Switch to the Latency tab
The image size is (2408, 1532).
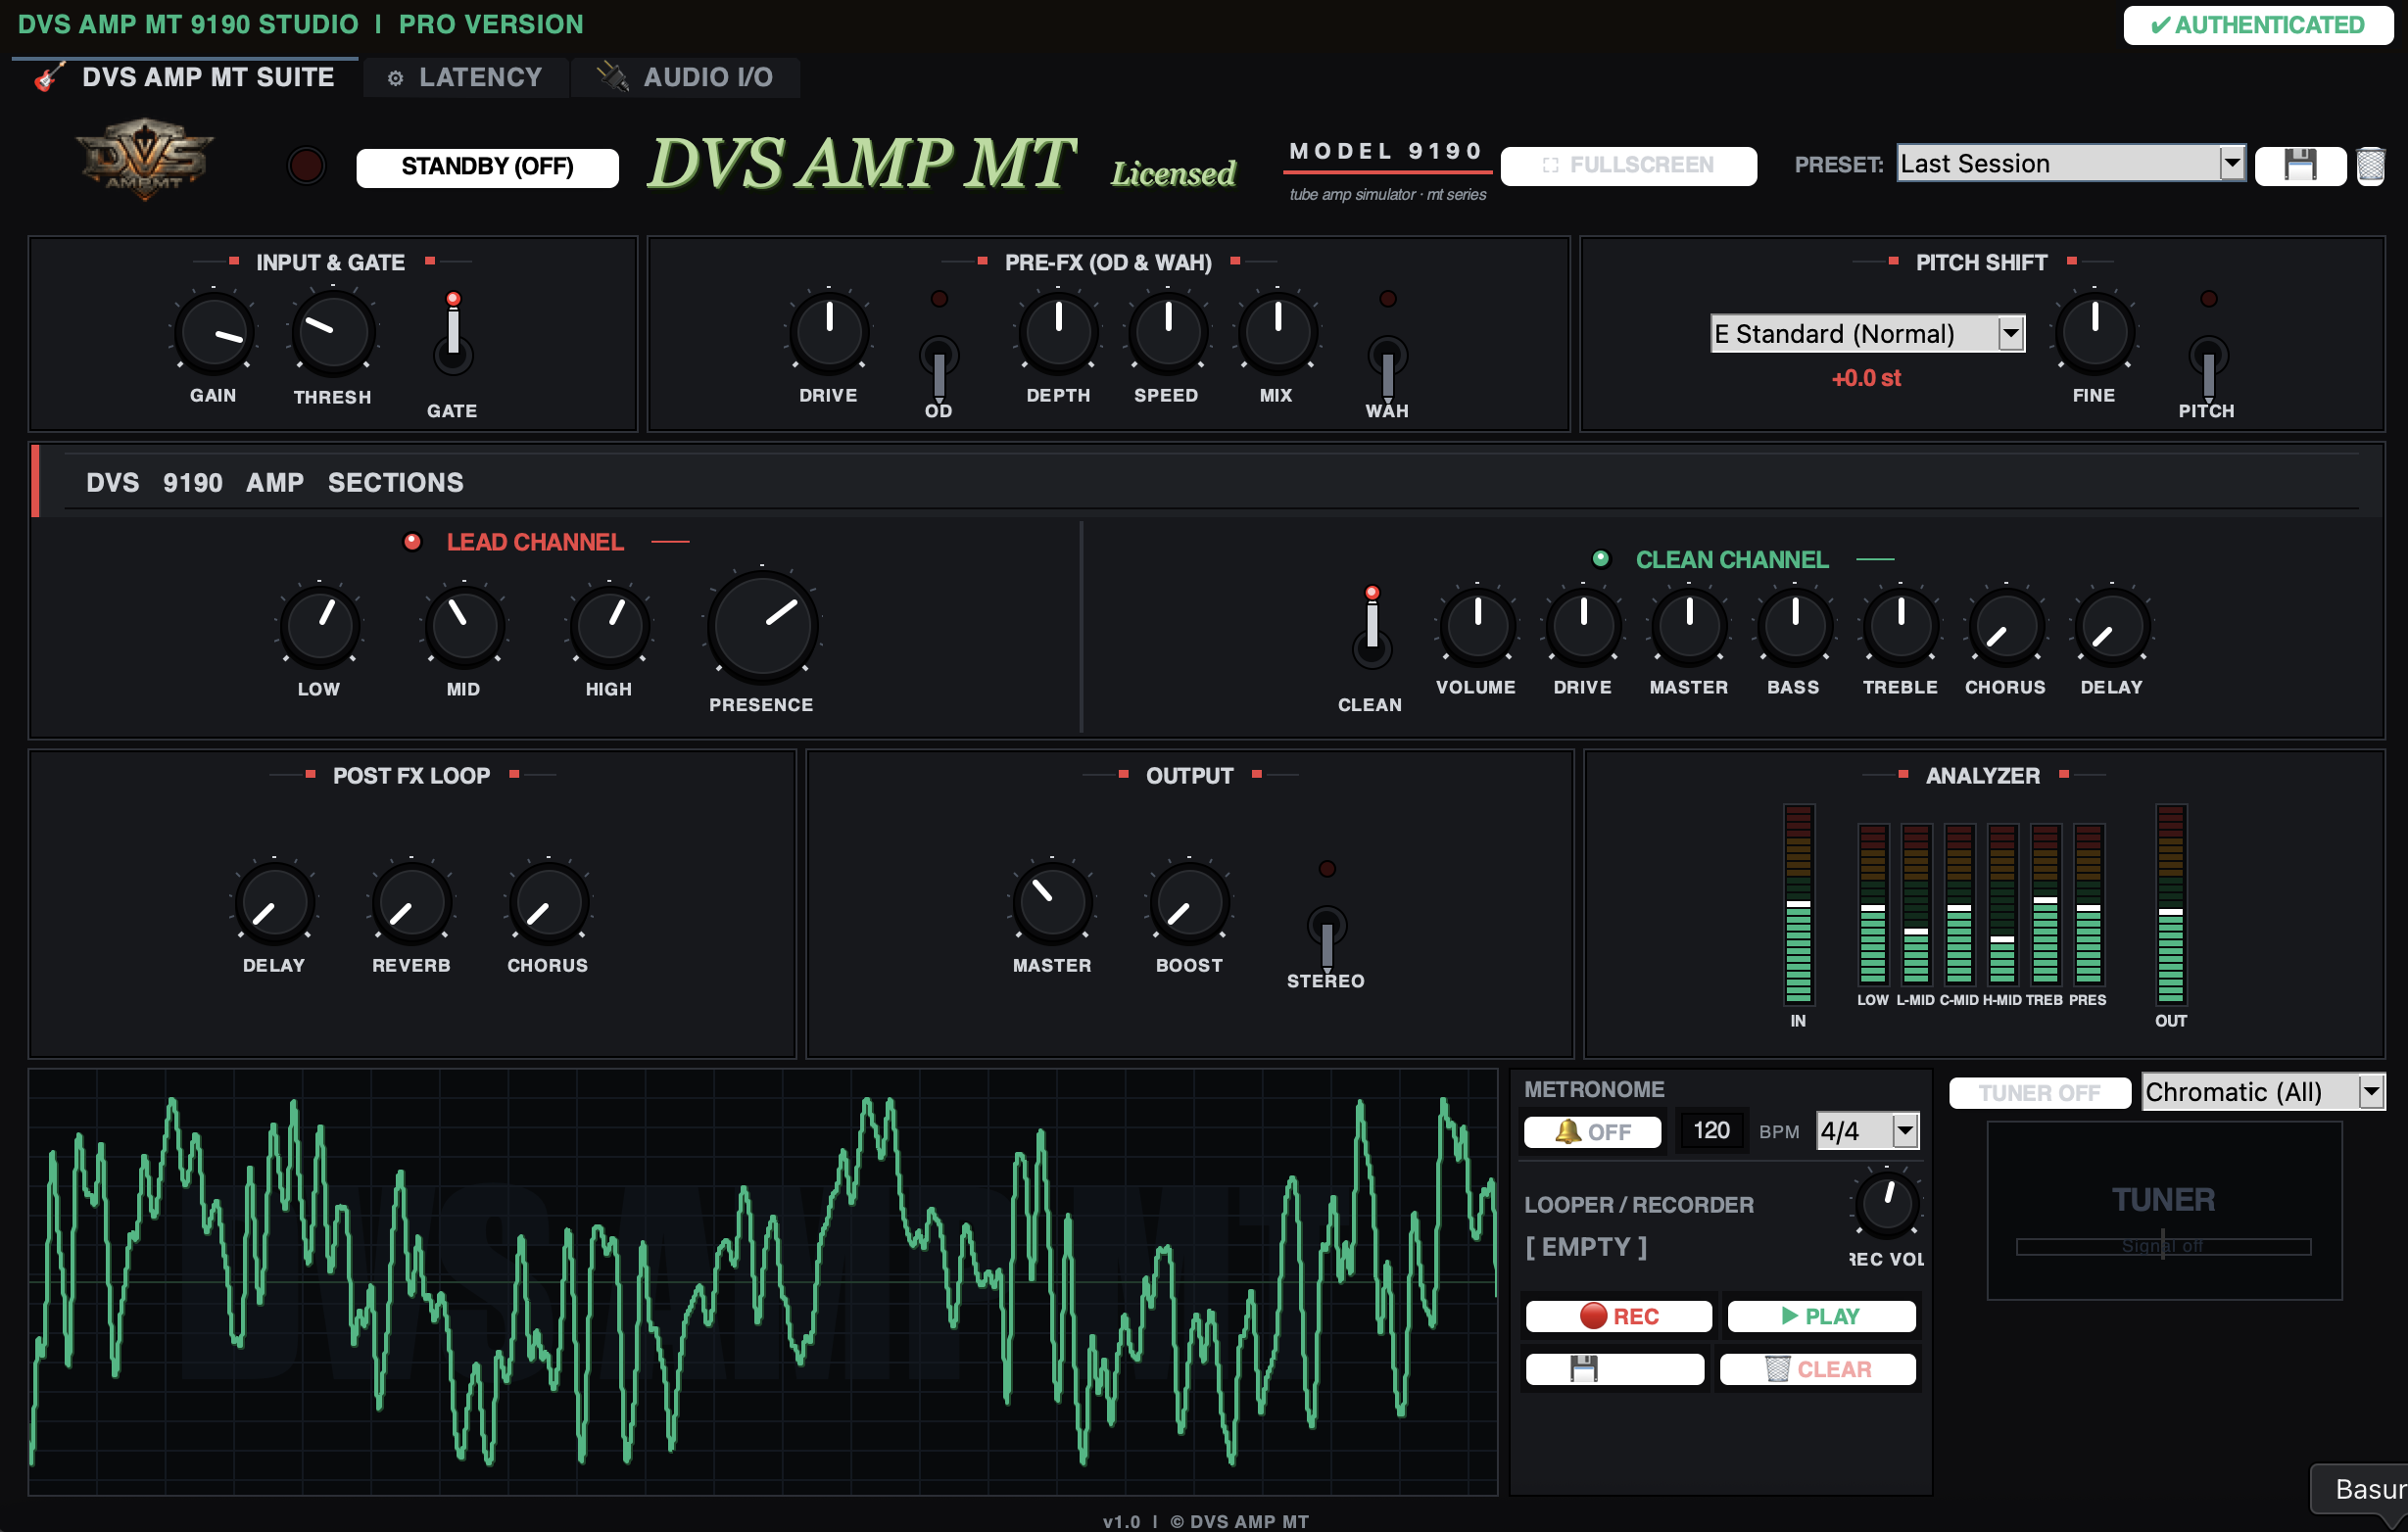[465, 77]
